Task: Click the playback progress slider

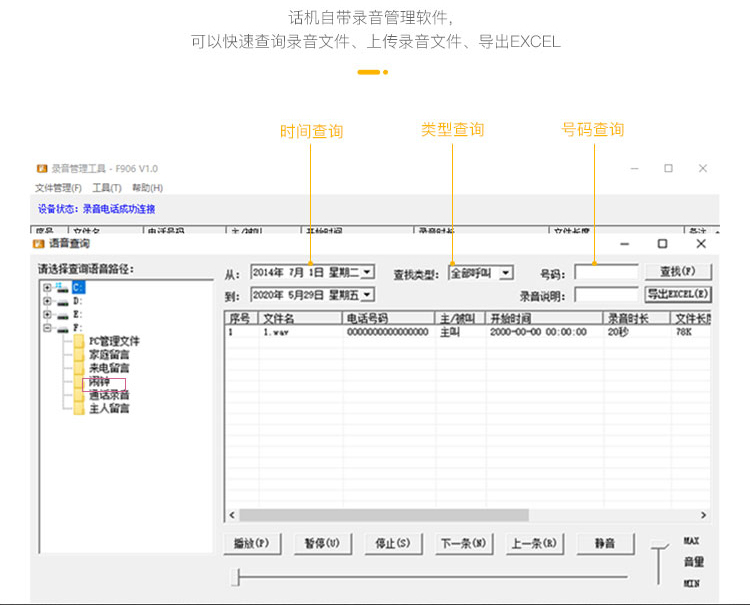Action: [430, 577]
